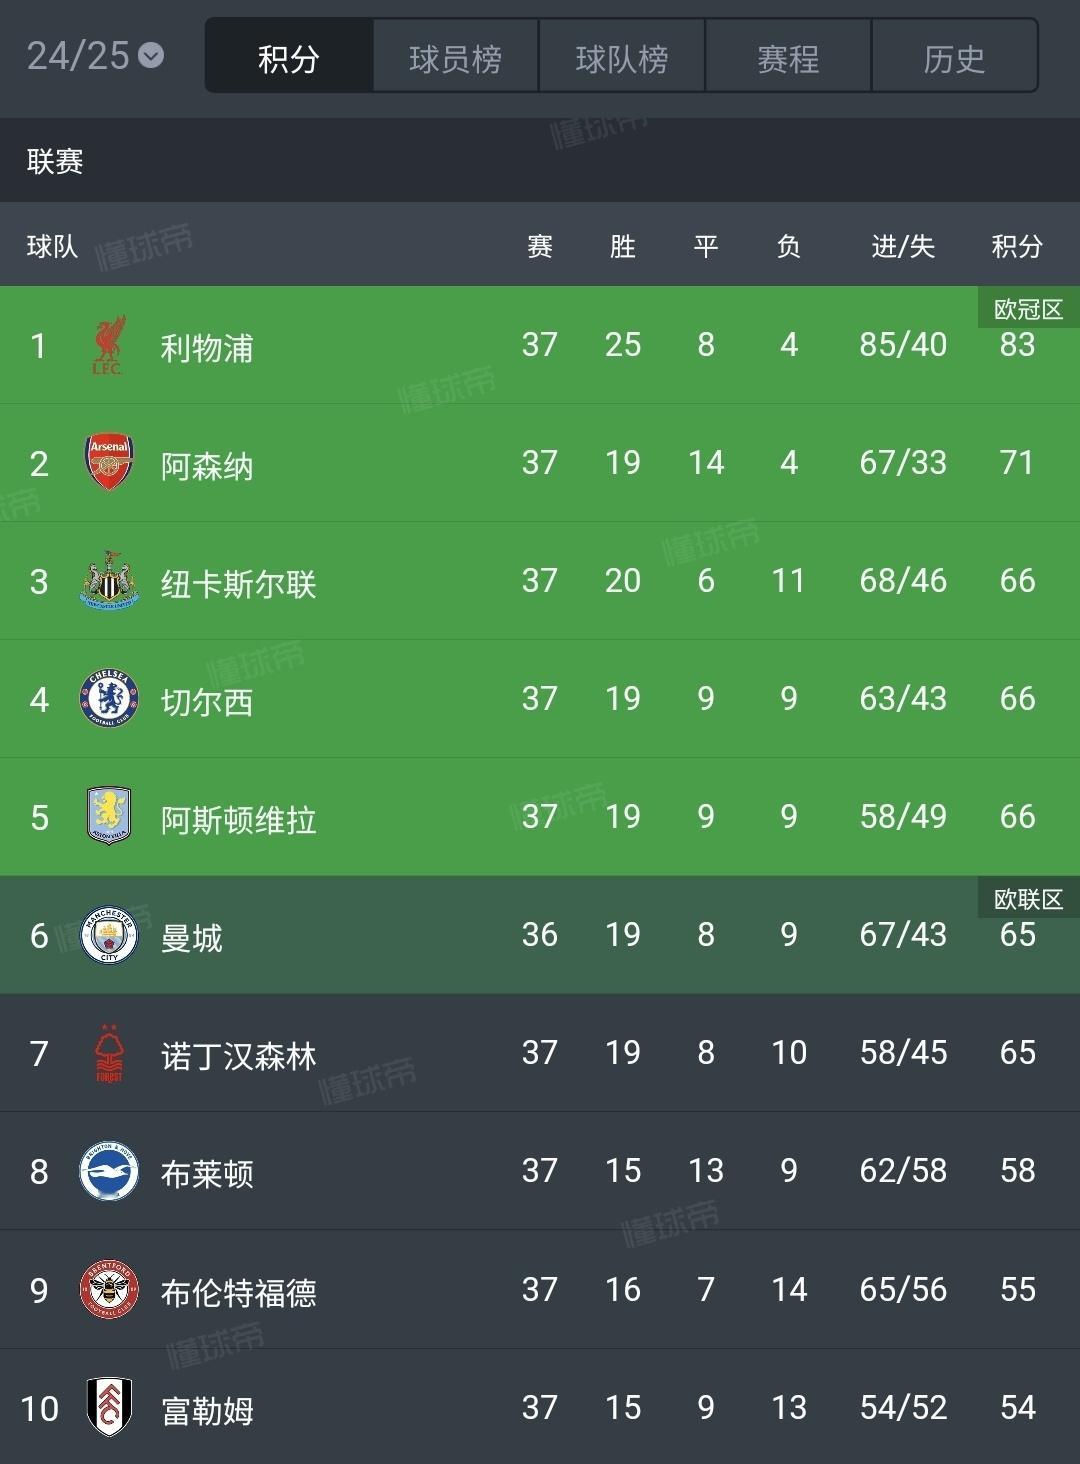Image resolution: width=1080 pixels, height=1464 pixels.
Task: Tap the Brighton club crest
Action: (109, 1171)
